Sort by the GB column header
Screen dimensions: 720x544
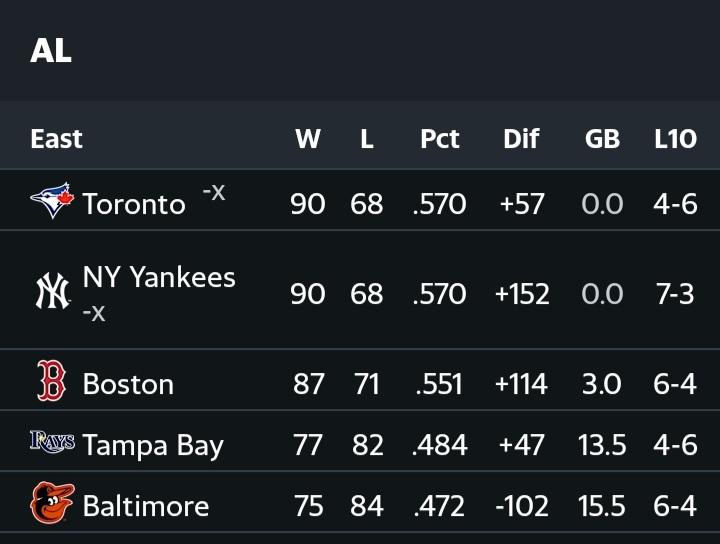(602, 138)
